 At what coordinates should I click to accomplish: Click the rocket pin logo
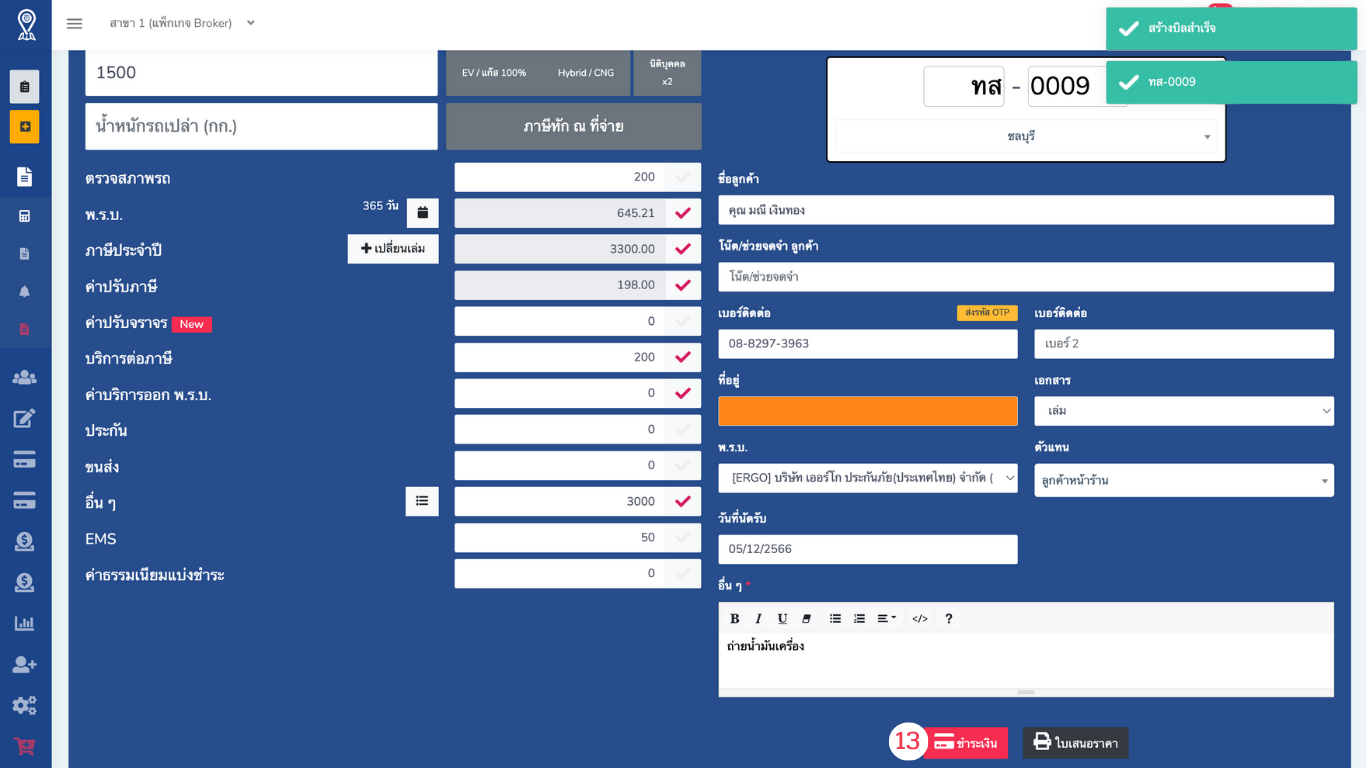26,24
